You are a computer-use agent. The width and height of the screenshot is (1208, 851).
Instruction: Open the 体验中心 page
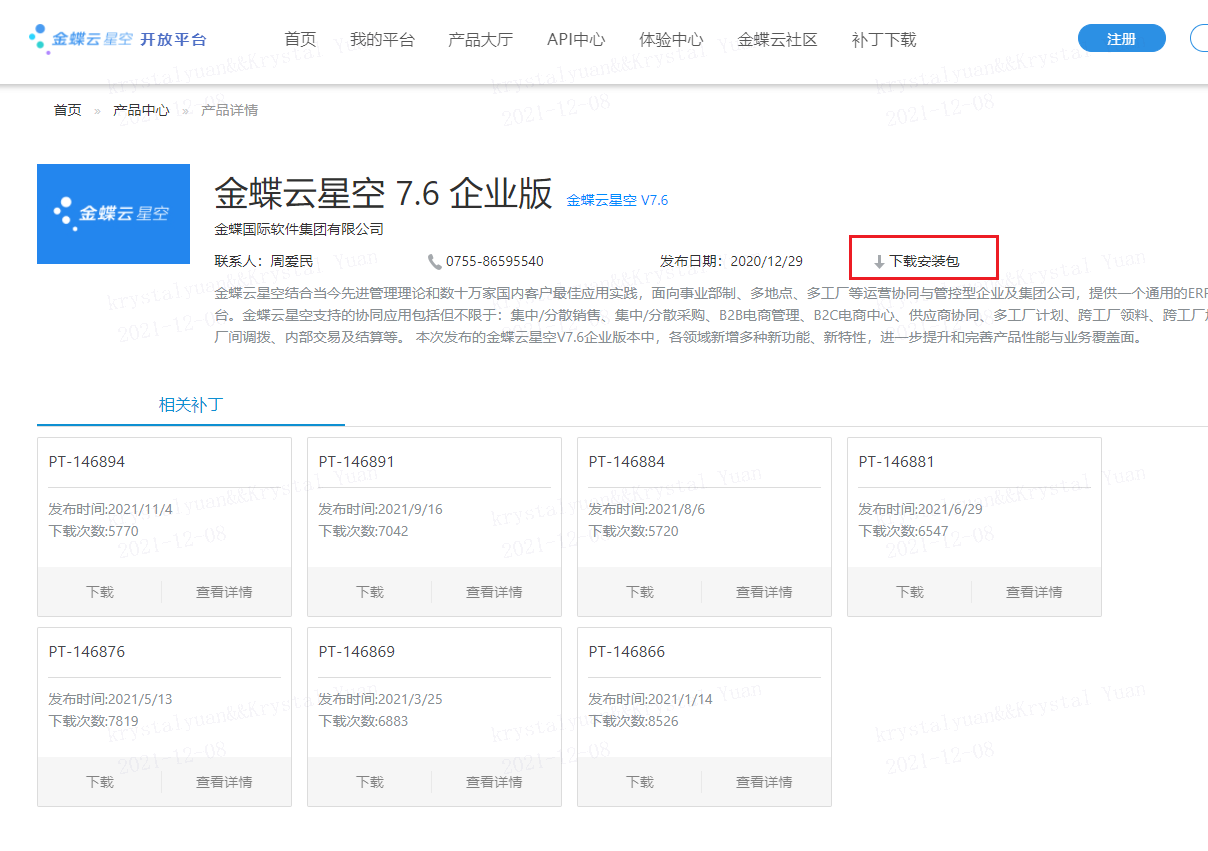[670, 40]
